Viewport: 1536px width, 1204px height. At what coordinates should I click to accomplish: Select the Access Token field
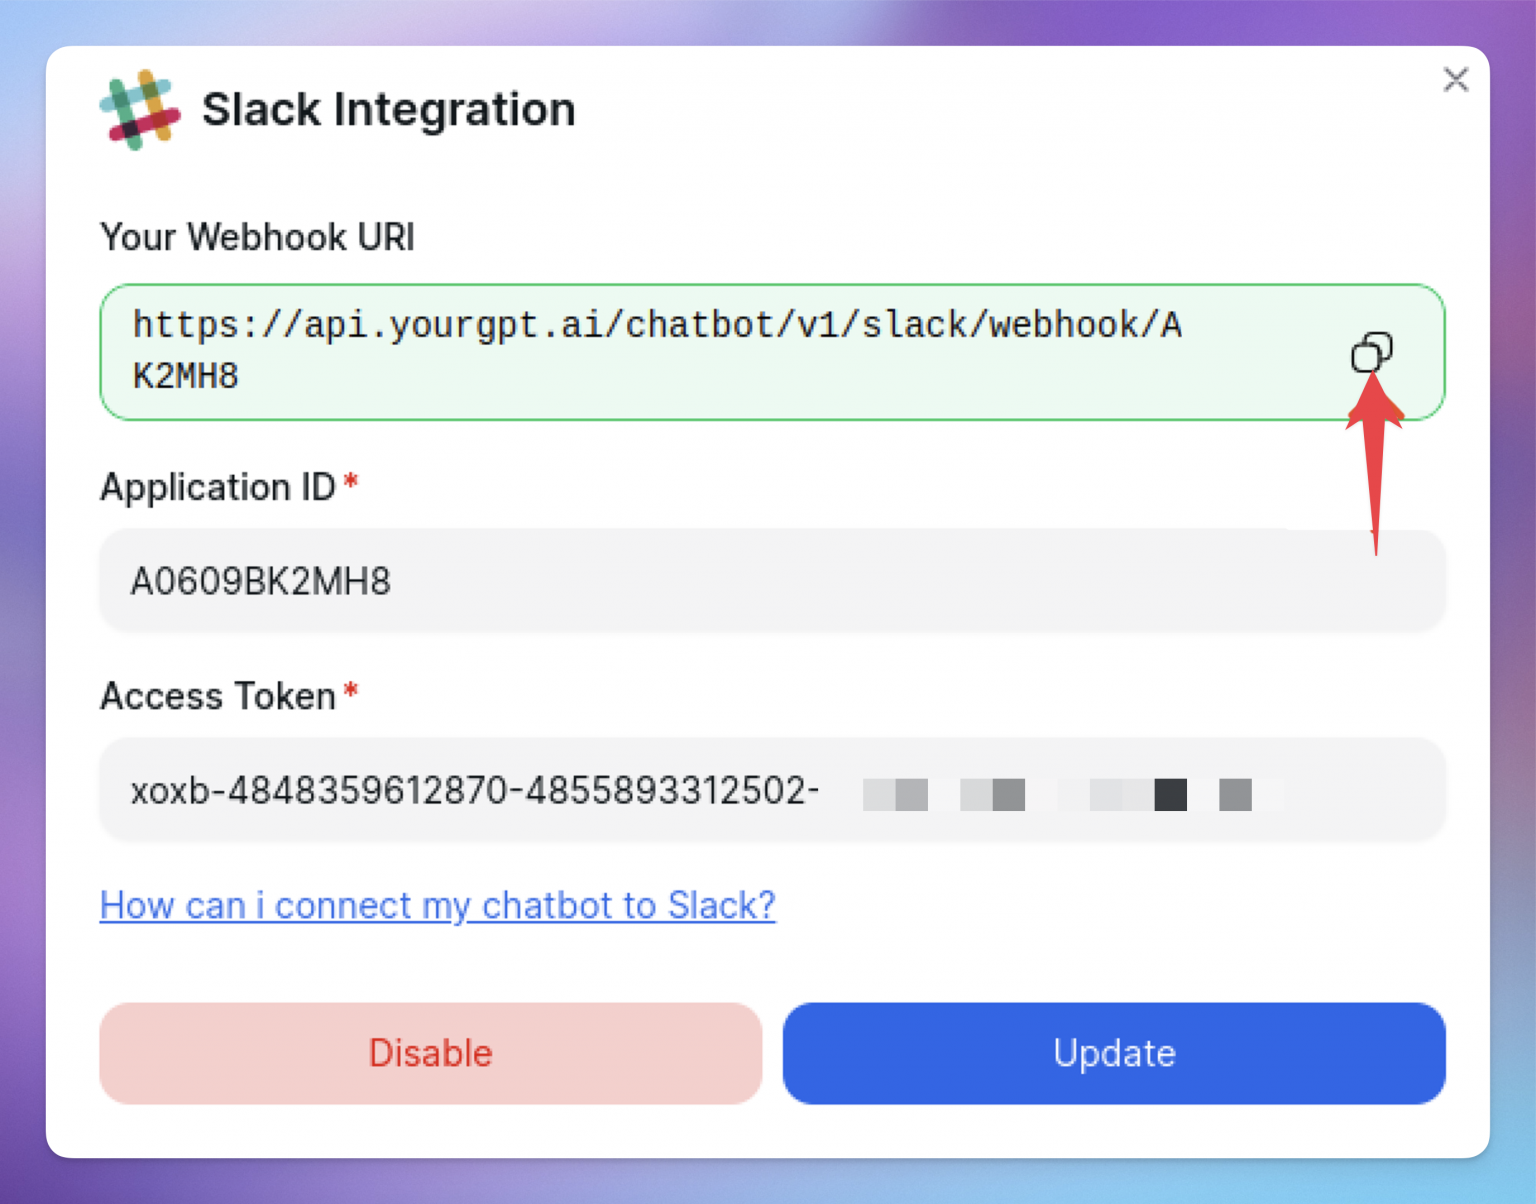600,790
